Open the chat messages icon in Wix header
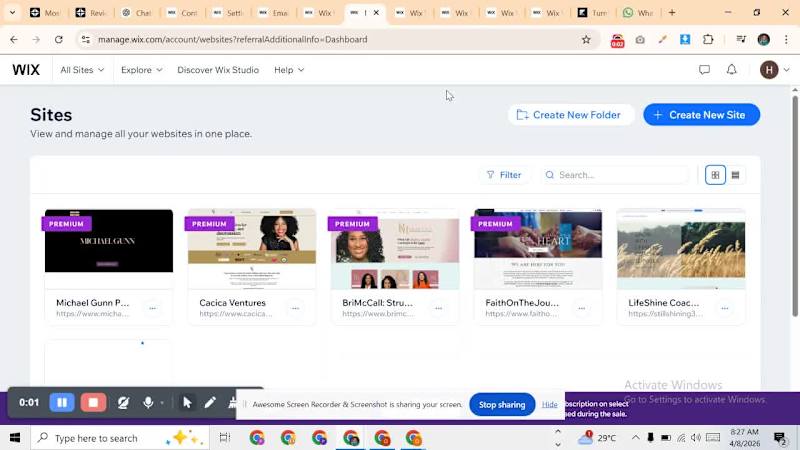Screen dimensions: 800x450 tap(704, 69)
